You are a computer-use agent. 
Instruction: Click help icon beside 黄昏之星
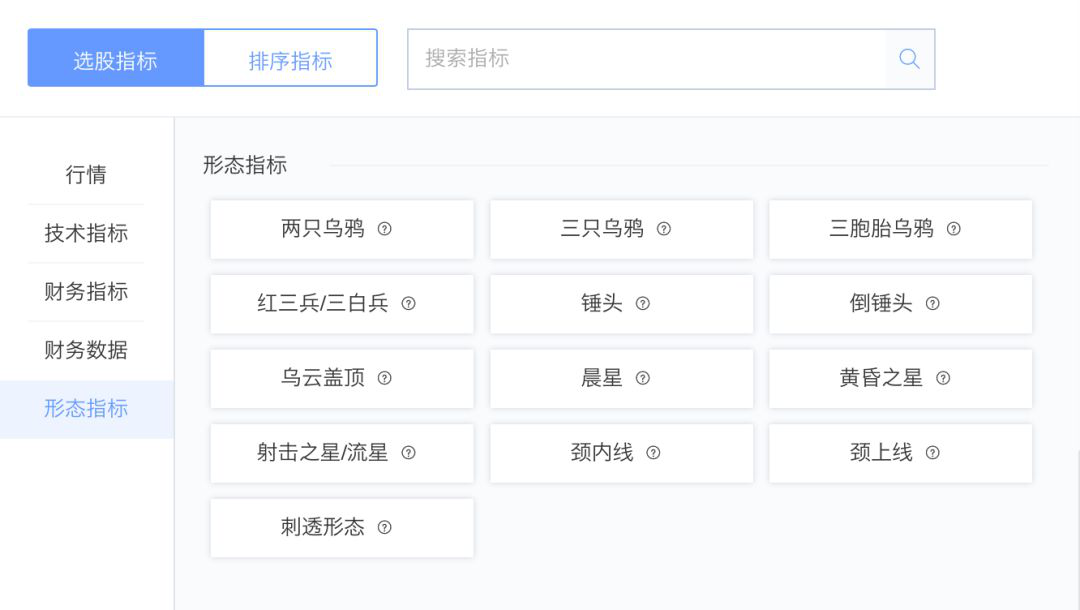tap(943, 378)
